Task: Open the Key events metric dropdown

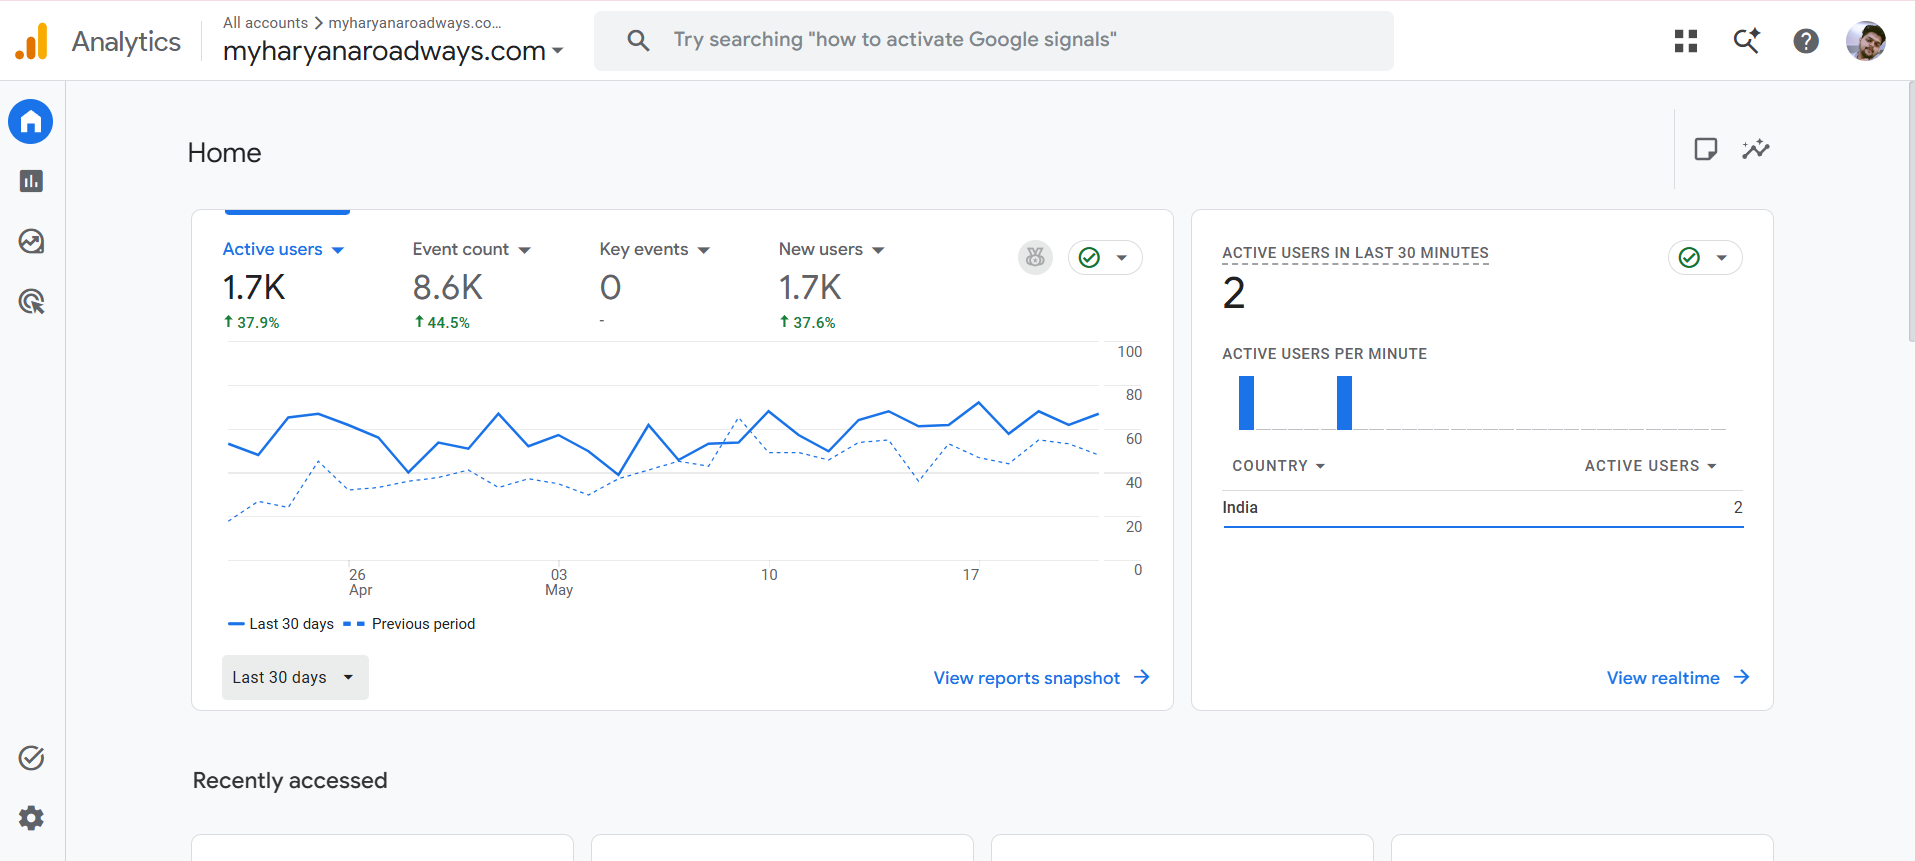Action: tap(654, 250)
